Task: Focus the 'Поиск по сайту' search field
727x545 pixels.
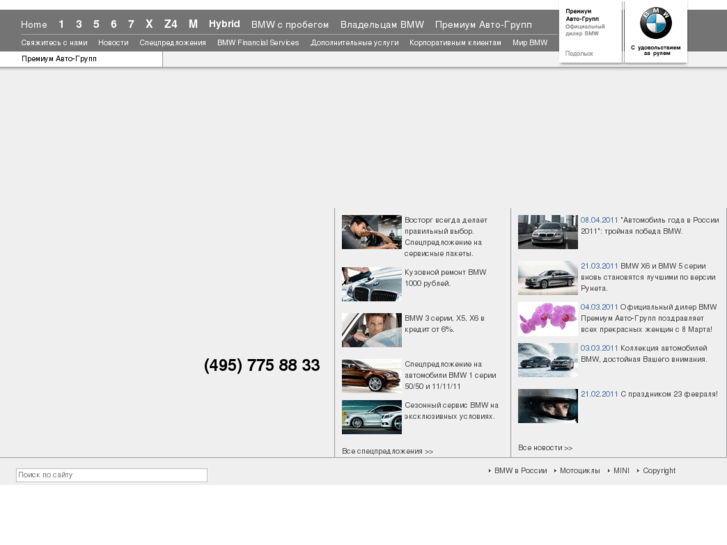Action: click(x=112, y=475)
